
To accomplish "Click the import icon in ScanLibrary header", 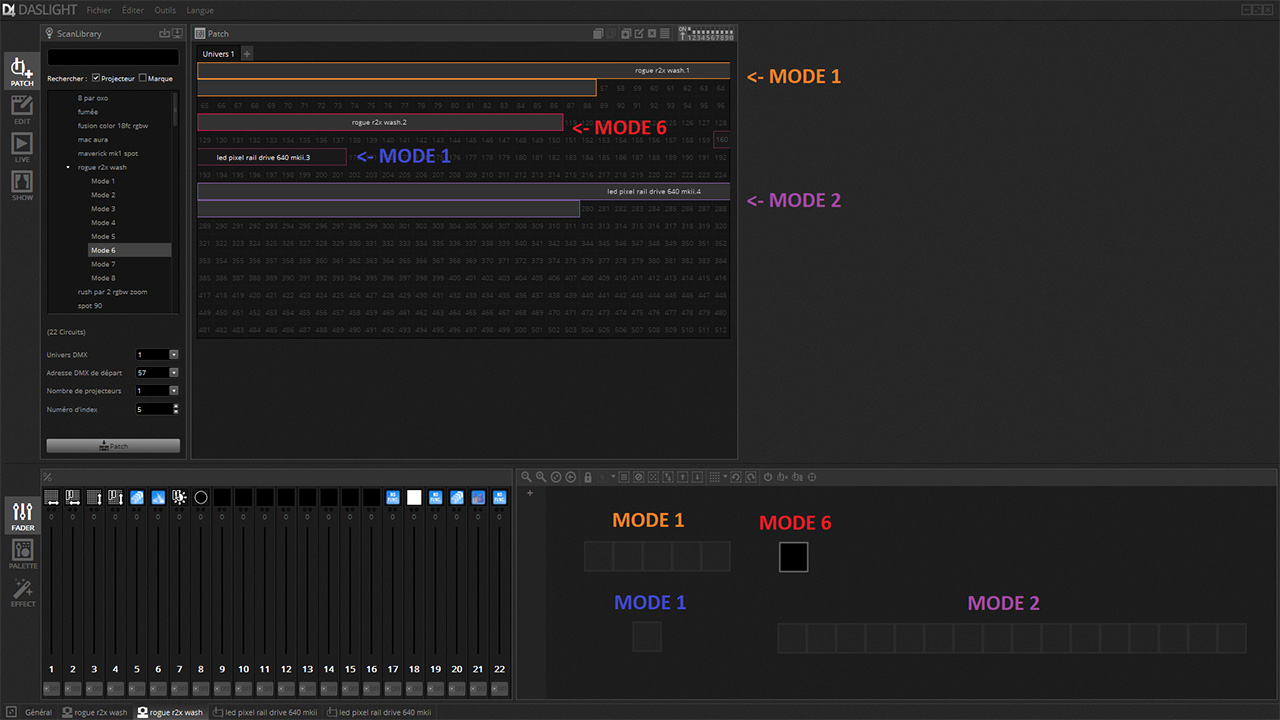I will click(x=165, y=33).
